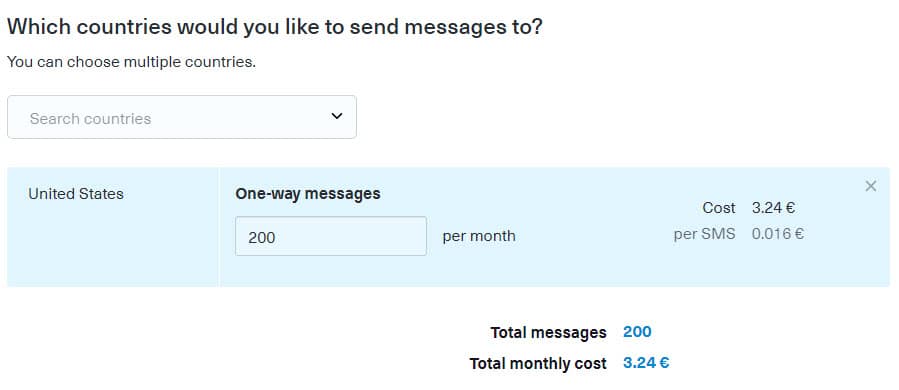Click the 'You can choose multiple countries' text

click(131, 62)
